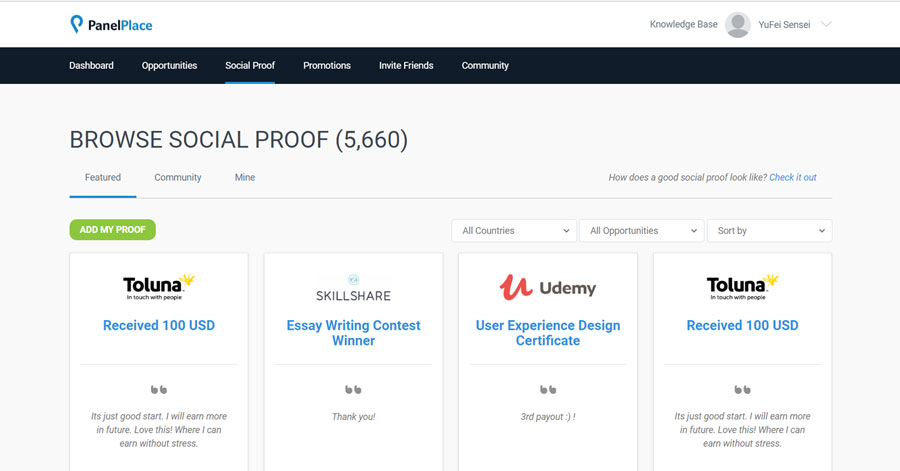Click the YuFei Sensei username
Screen dimensions: 900x471
click(x=784, y=25)
